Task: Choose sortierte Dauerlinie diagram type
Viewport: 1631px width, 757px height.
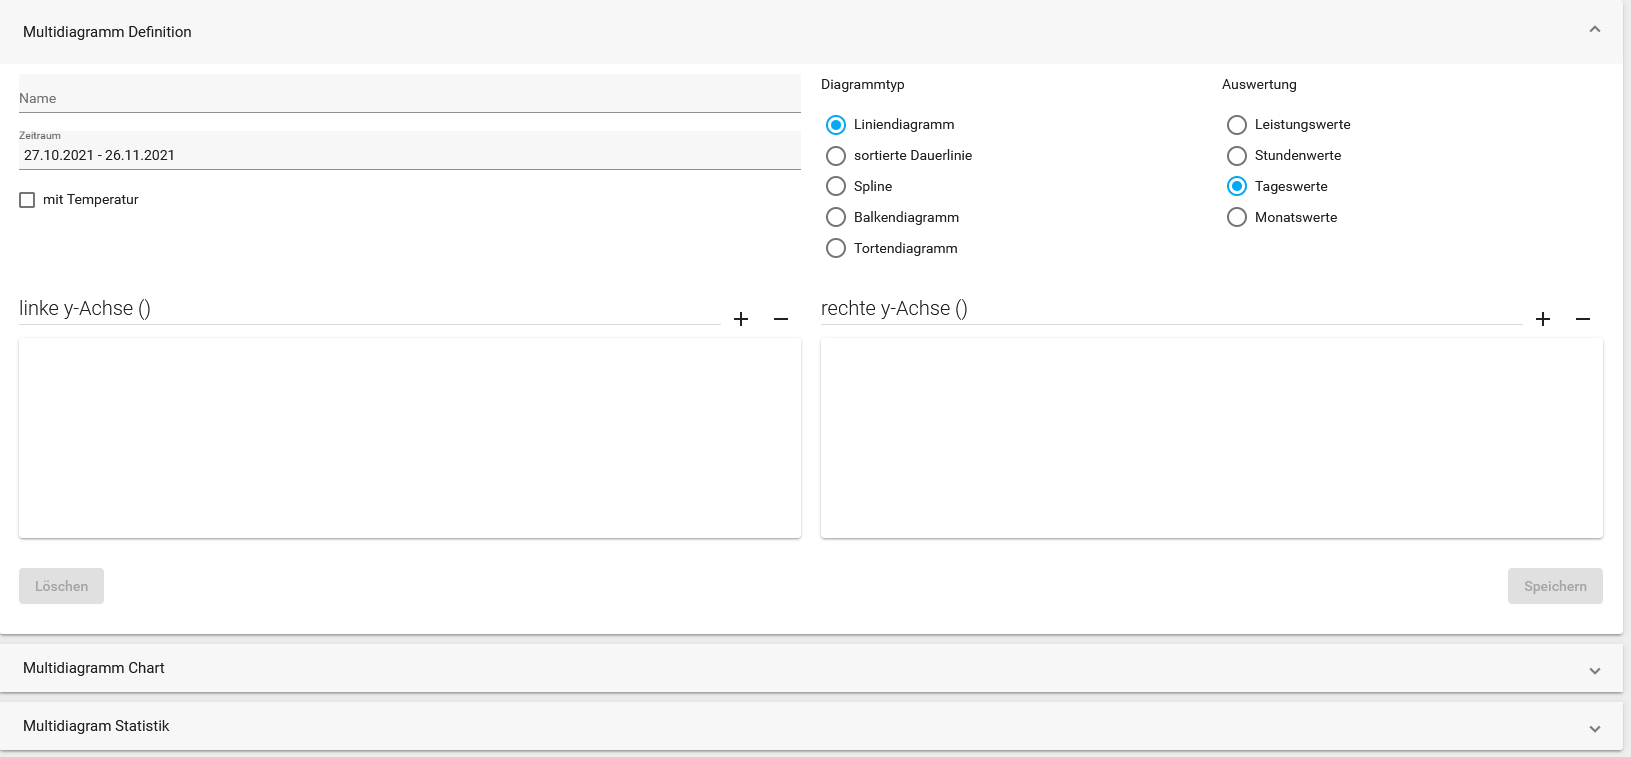Action: (836, 156)
